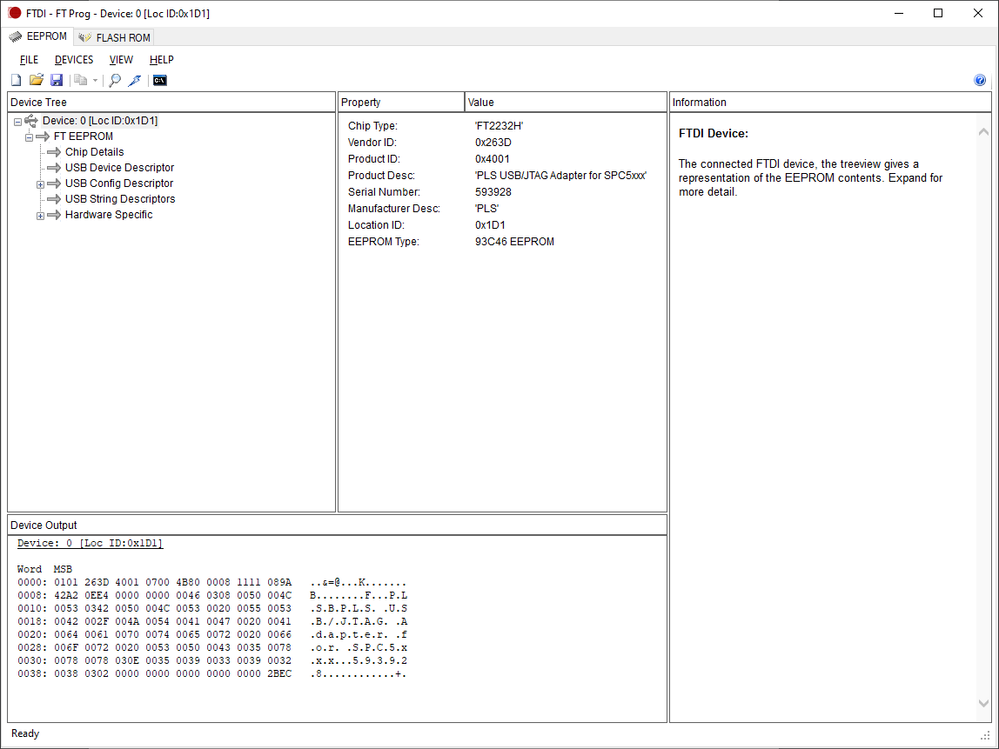The width and height of the screenshot is (999, 749).
Task: Click the Property column header
Action: [401, 103]
